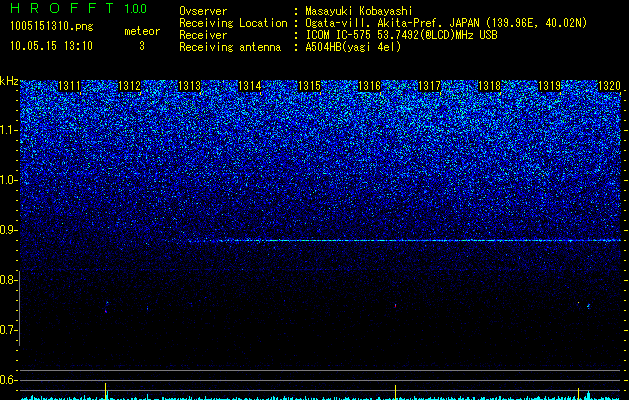
Task: Click the 0.7 frequency label
Action: pos(9,330)
